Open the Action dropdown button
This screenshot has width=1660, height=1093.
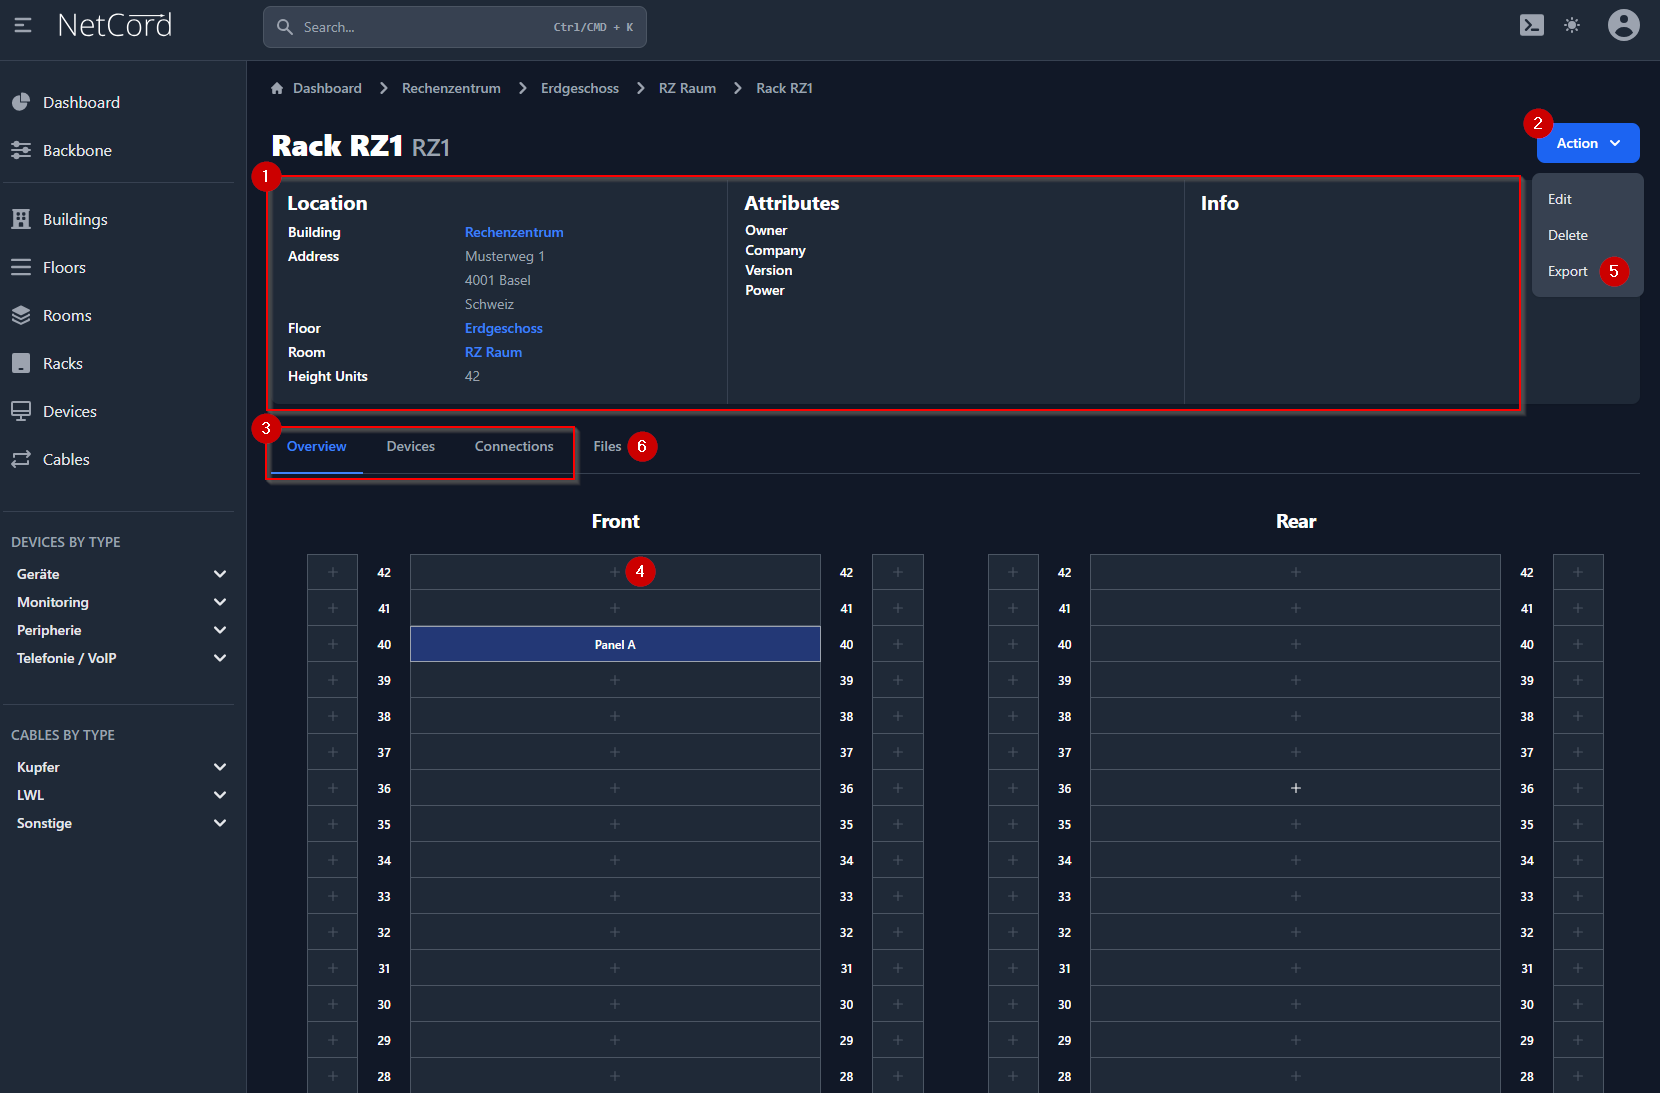coord(1587,144)
